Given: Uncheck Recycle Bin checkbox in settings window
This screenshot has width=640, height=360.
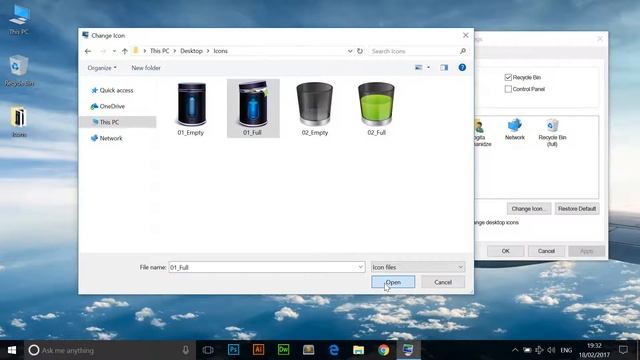Looking at the screenshot, I should coord(508,77).
